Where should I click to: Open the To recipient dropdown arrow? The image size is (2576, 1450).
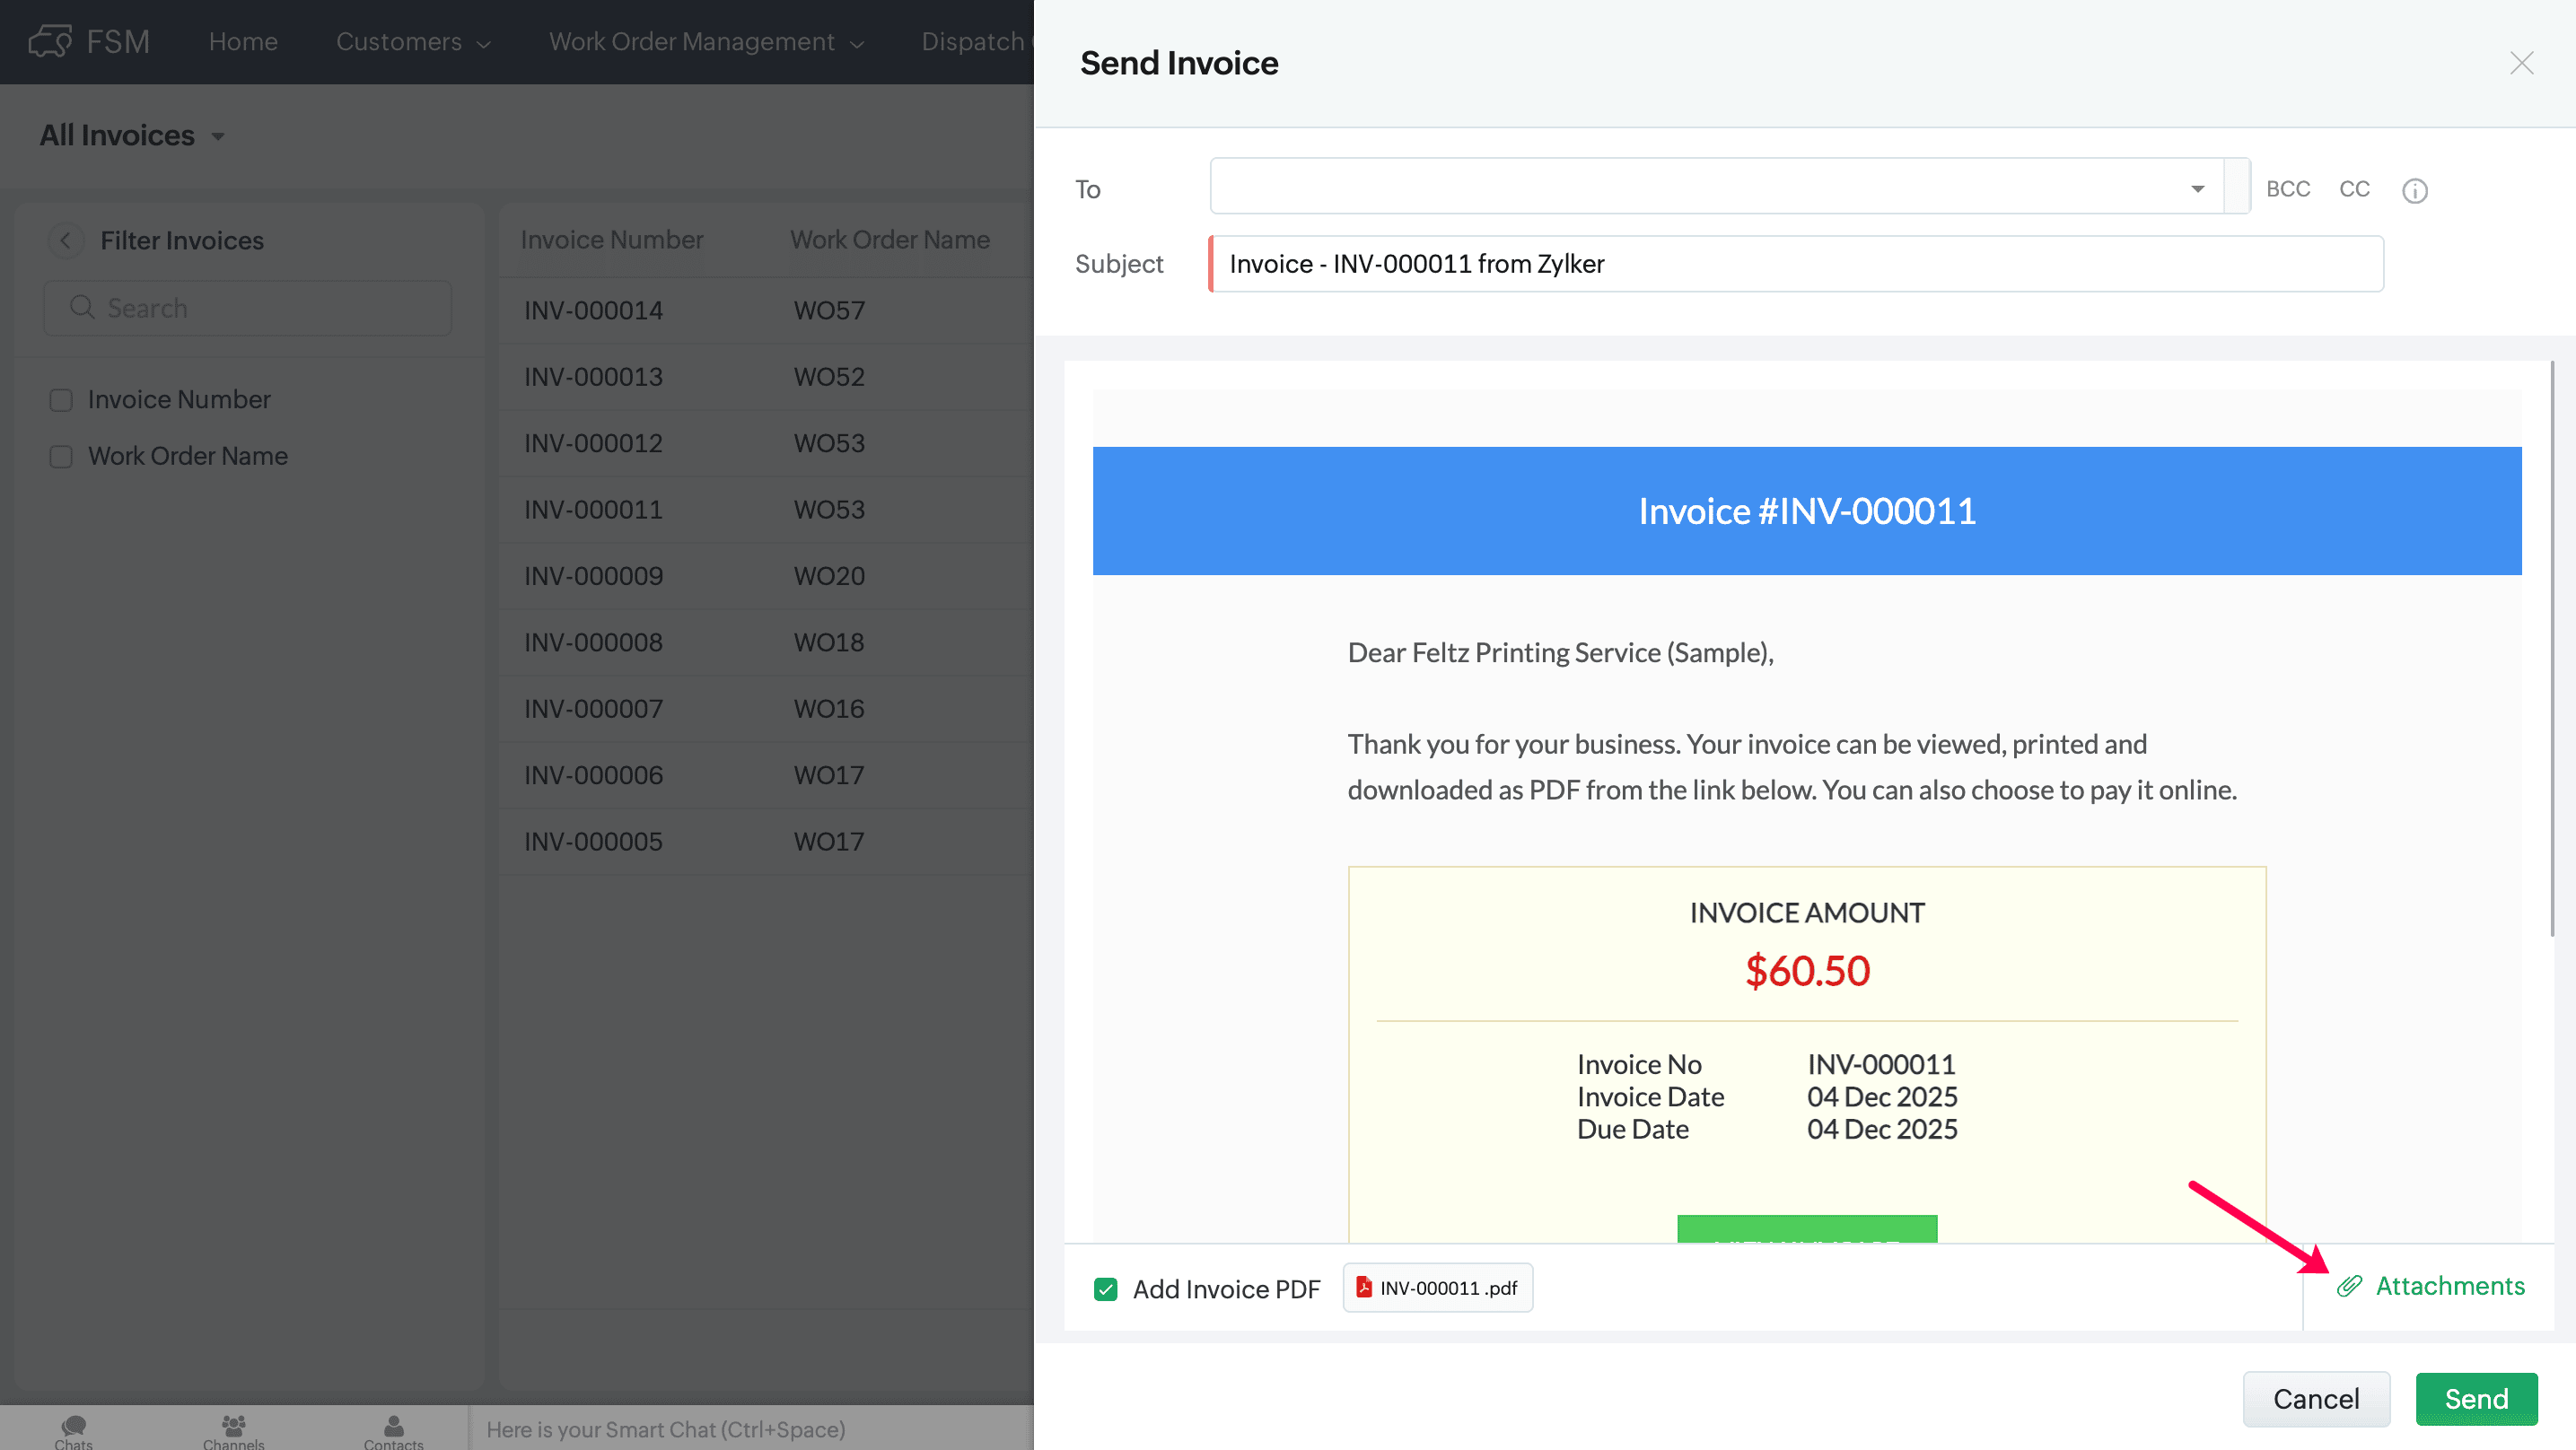[x=2197, y=188]
